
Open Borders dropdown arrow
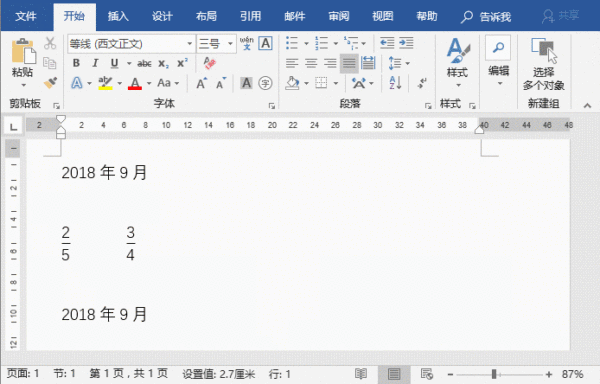coord(336,83)
